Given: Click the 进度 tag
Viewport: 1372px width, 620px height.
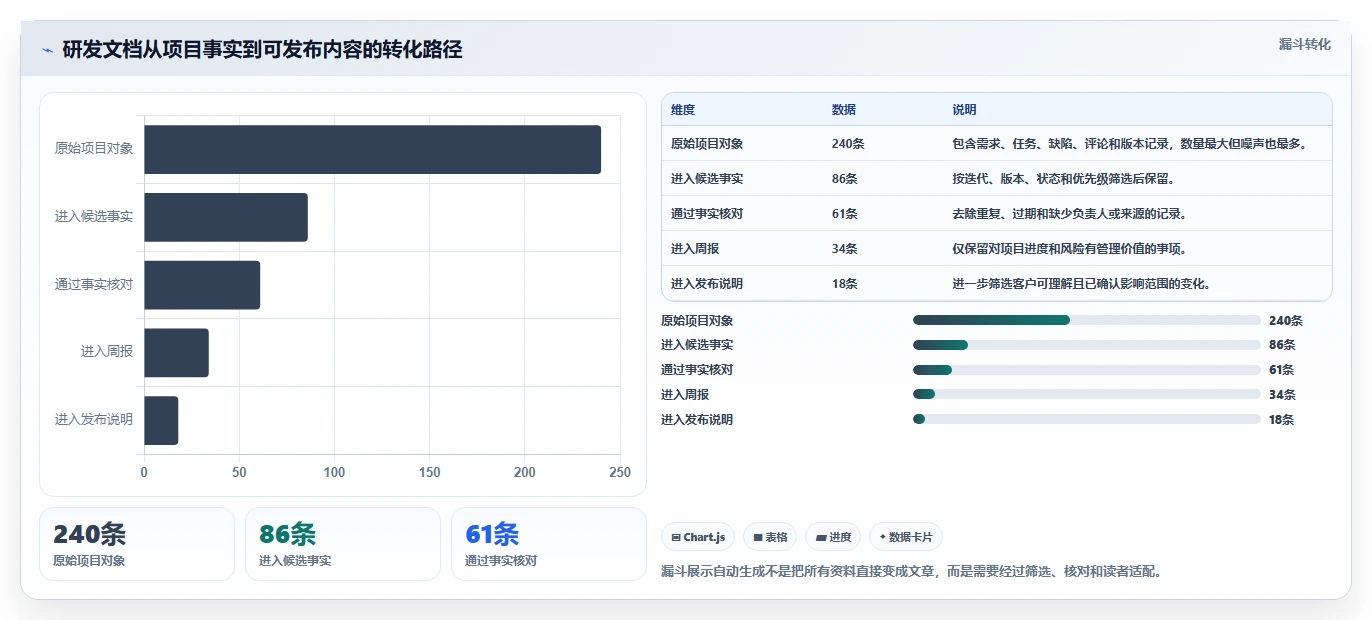Looking at the screenshot, I should [833, 537].
